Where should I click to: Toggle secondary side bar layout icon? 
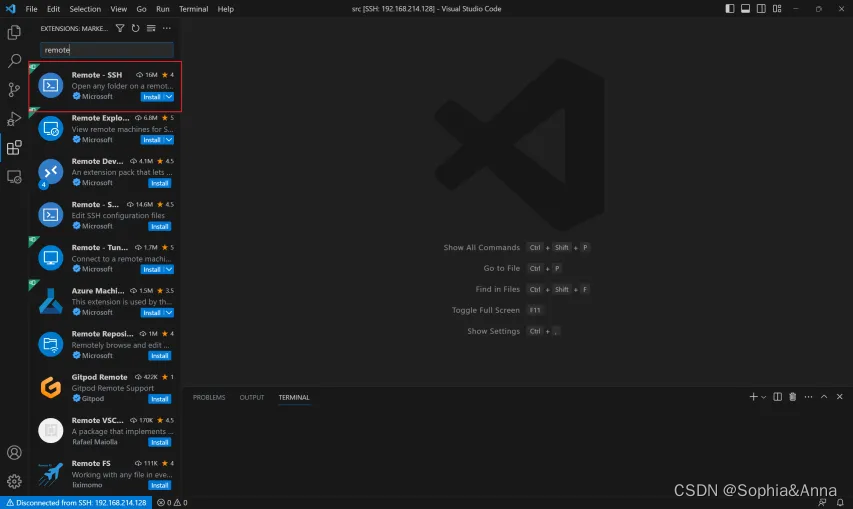pyautogui.click(x=761, y=9)
